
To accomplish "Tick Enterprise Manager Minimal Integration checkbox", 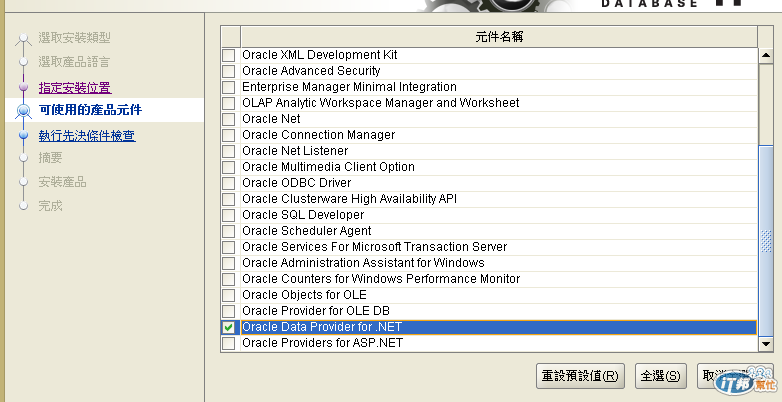I will pos(228,87).
